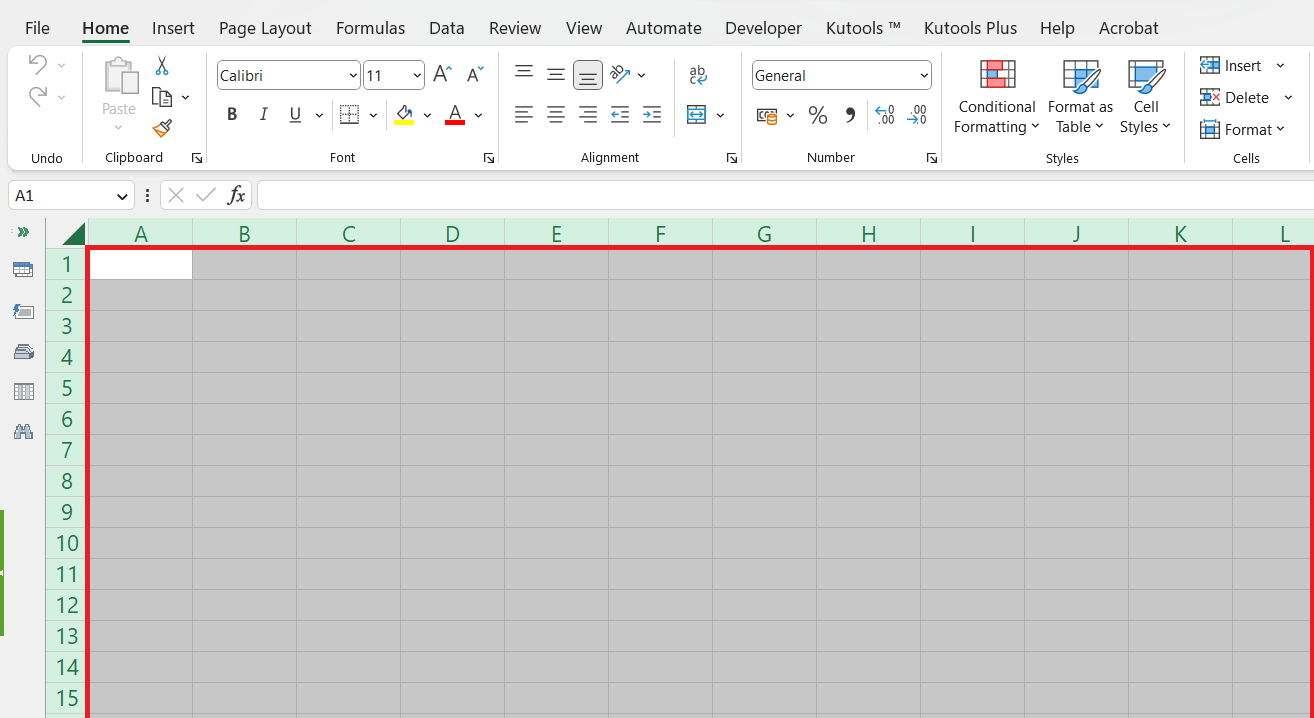
Task: Toggle bold formatting
Action: [231, 114]
